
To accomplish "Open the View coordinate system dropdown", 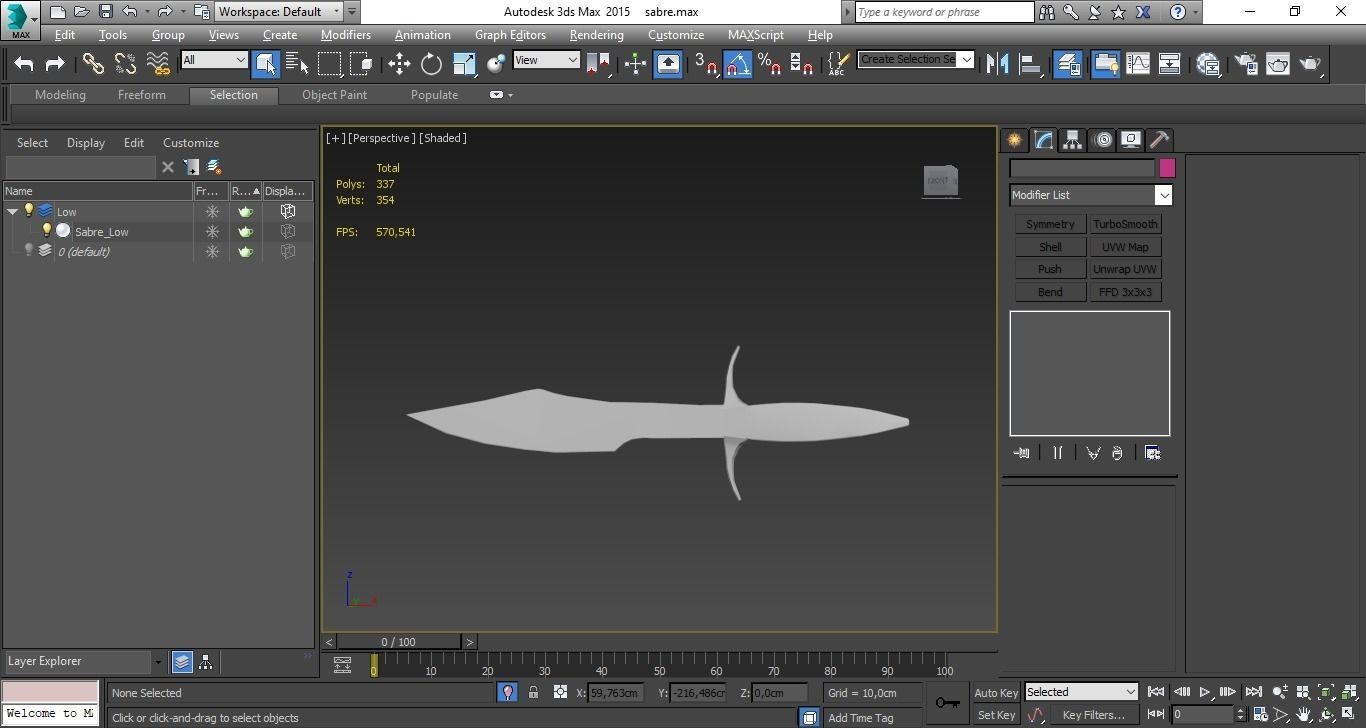I will [x=546, y=60].
